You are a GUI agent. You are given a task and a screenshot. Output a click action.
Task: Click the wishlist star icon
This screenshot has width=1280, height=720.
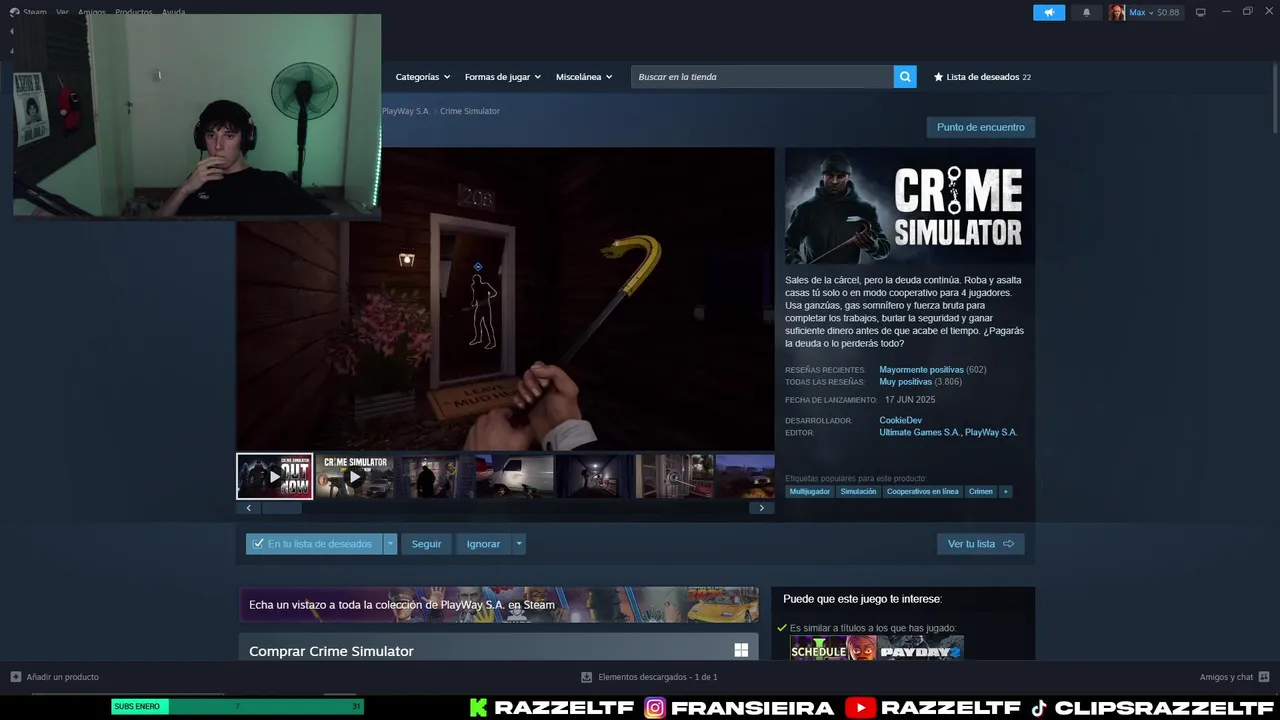[x=938, y=77]
